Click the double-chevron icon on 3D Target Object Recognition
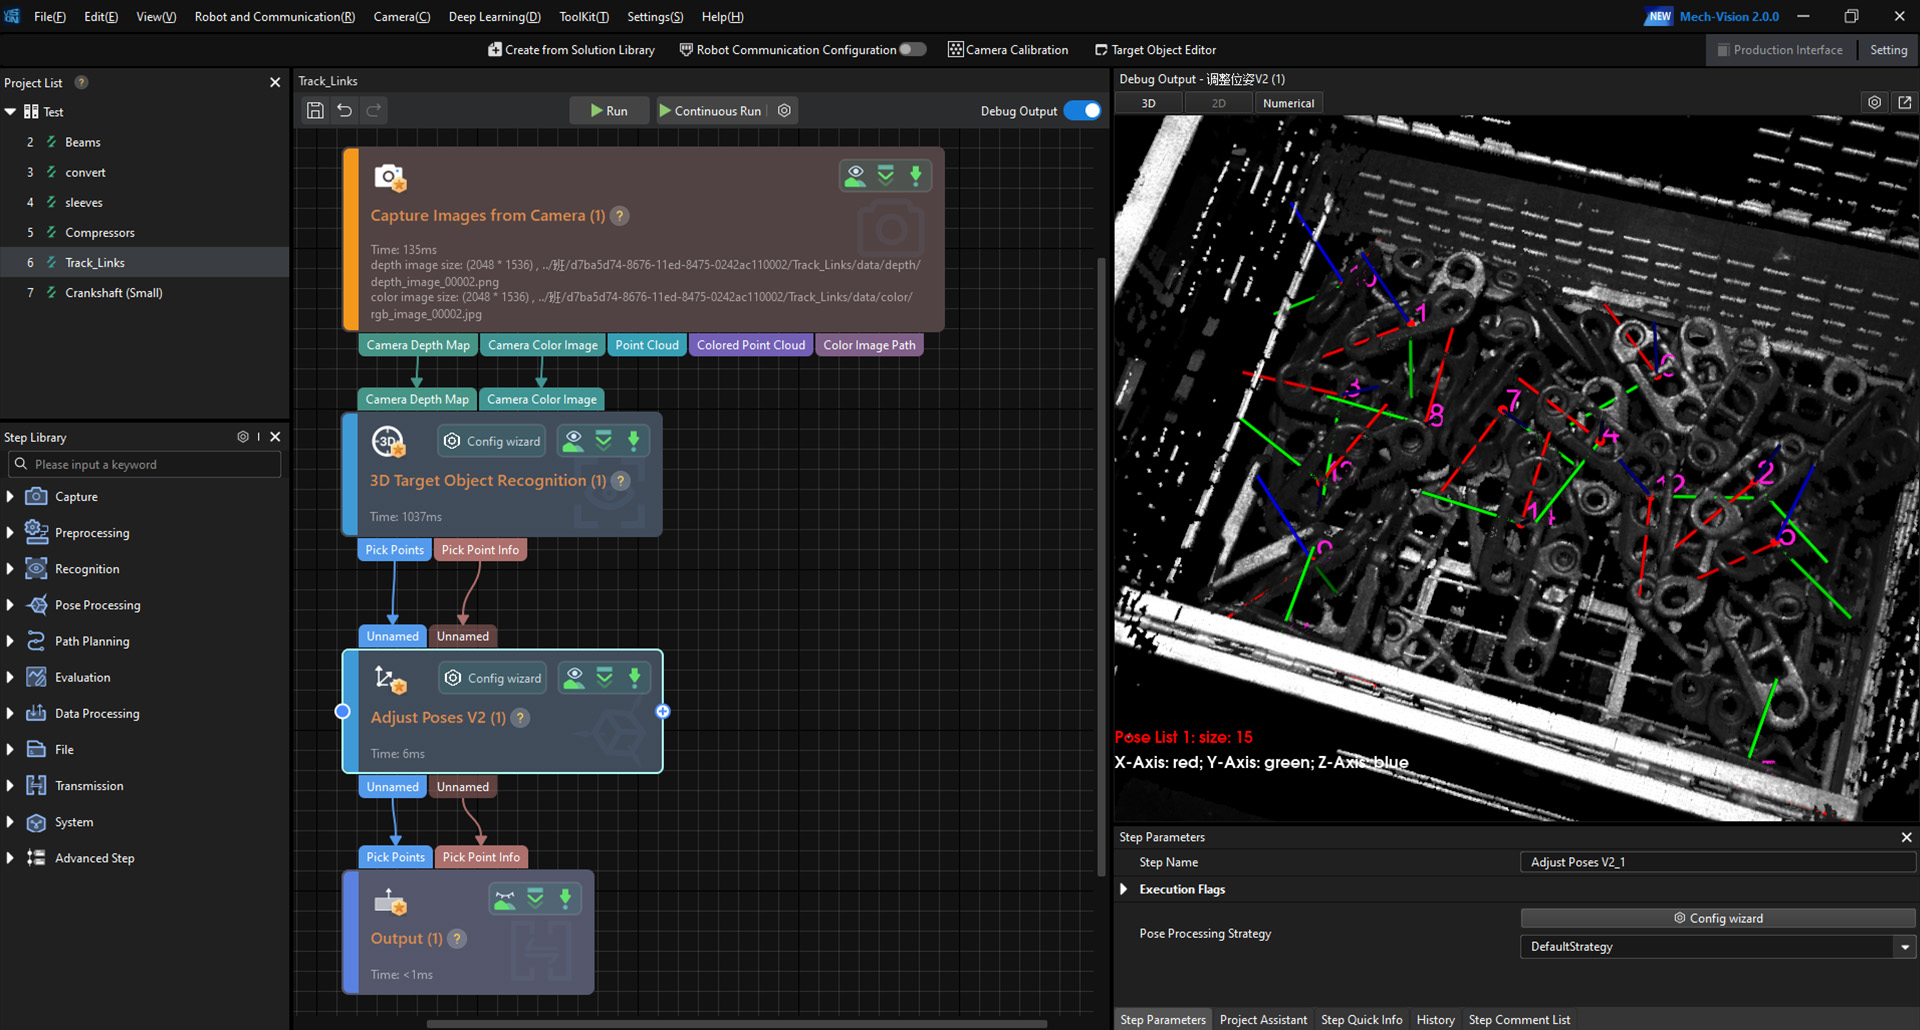 [x=604, y=441]
